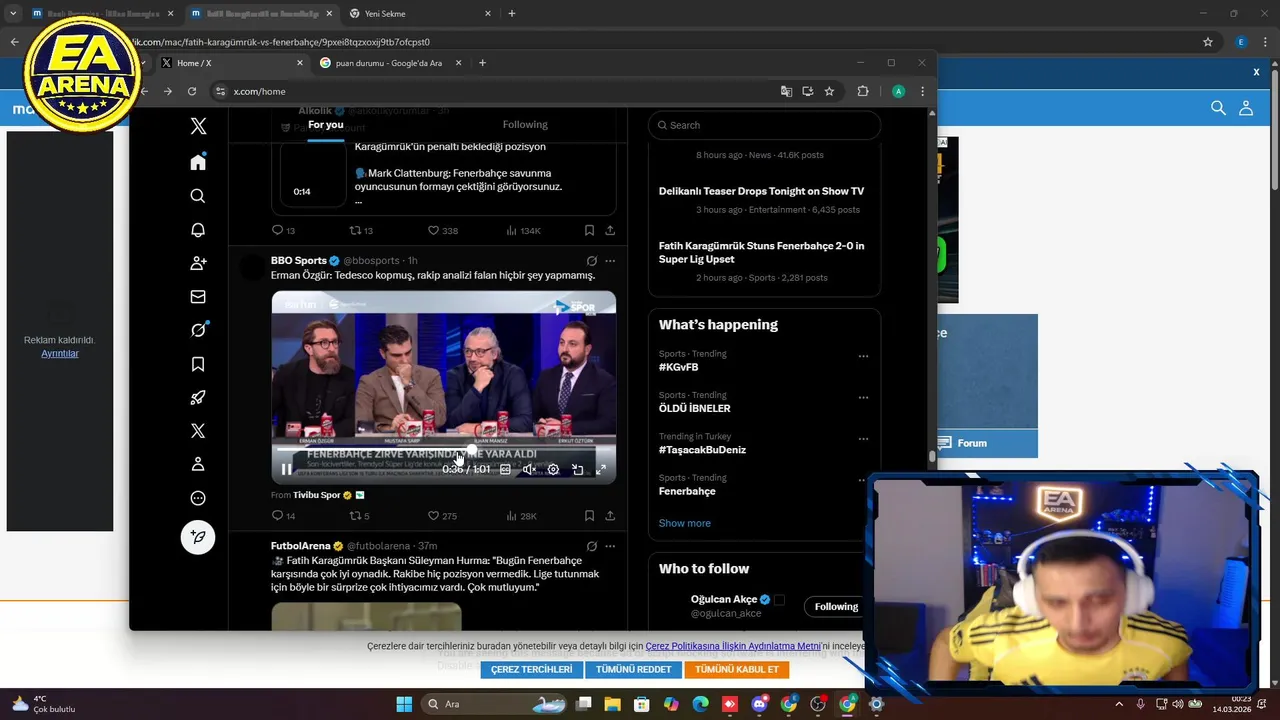Click Show more under trends
Image resolution: width=1280 pixels, height=720 pixels.
coord(684,523)
